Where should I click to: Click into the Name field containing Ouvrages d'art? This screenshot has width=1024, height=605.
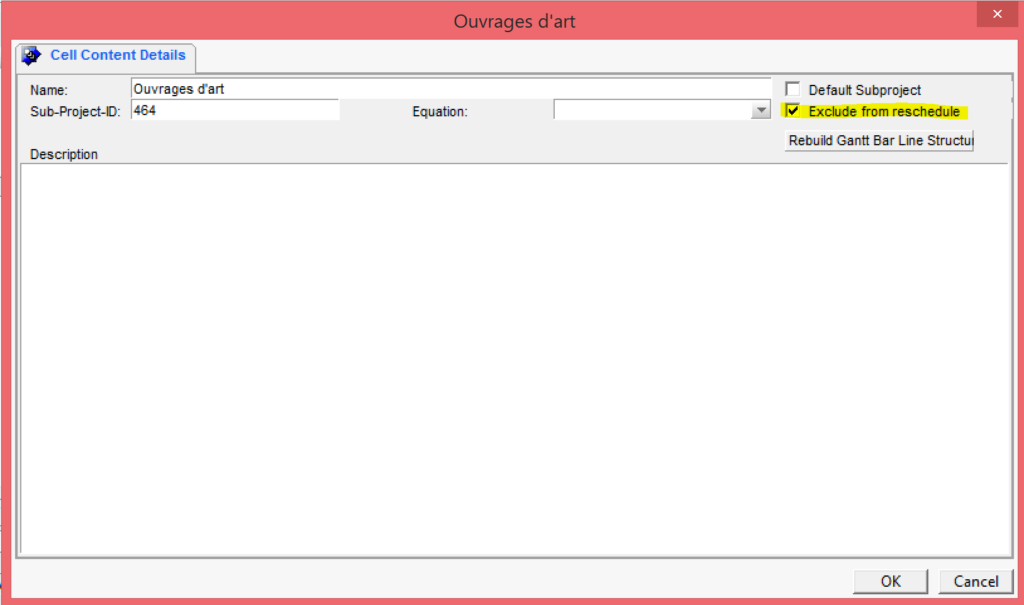pos(451,89)
